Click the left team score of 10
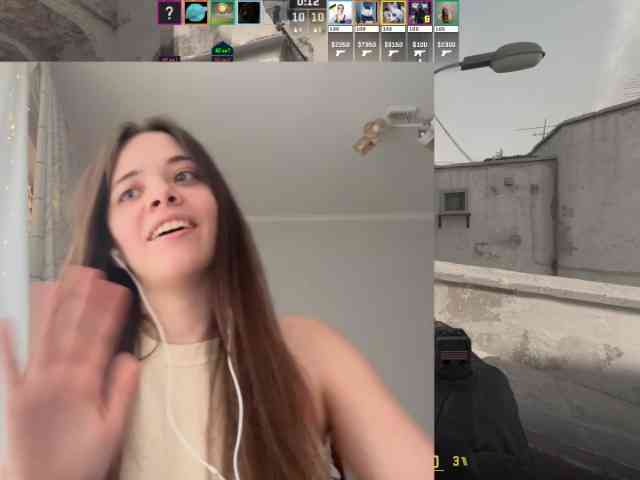 [298, 17]
